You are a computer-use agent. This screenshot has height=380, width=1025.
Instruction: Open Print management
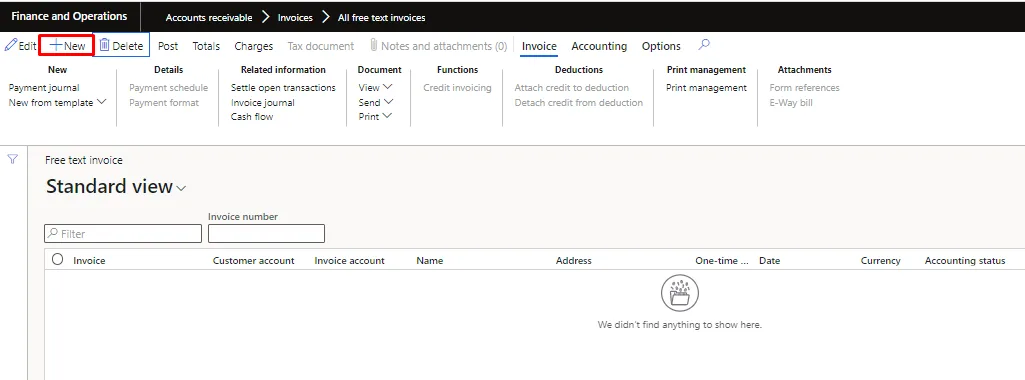706,88
